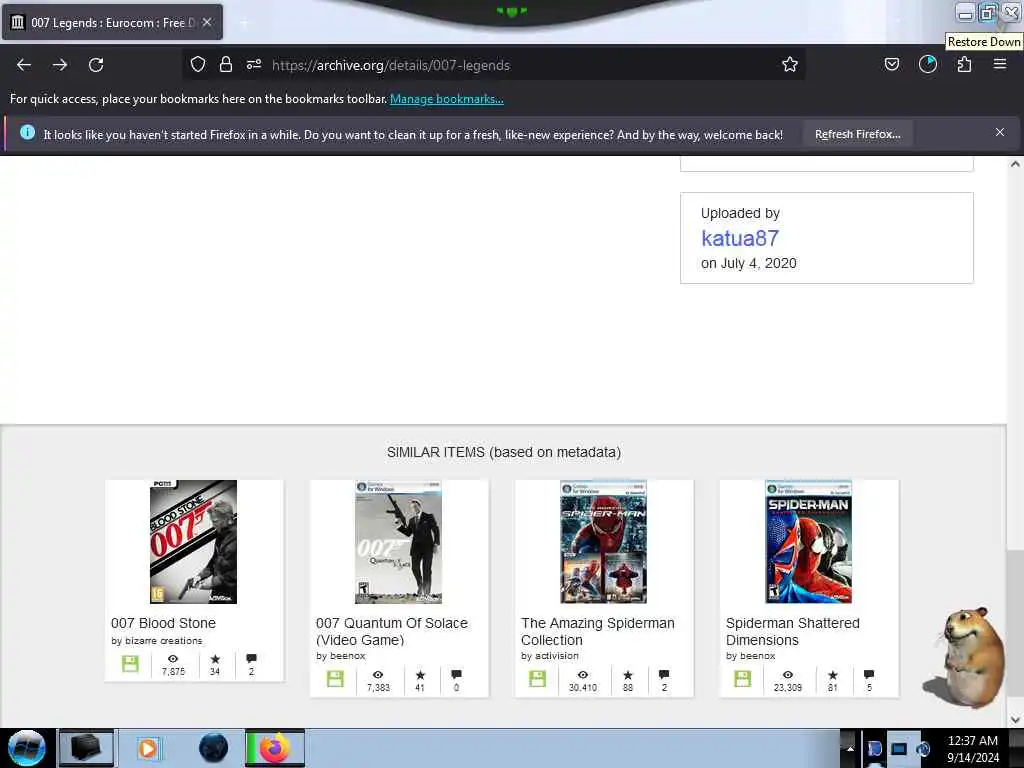Open 007 Quantum Of Solace cover thumbnail
This screenshot has width=1024, height=768.
398,542
